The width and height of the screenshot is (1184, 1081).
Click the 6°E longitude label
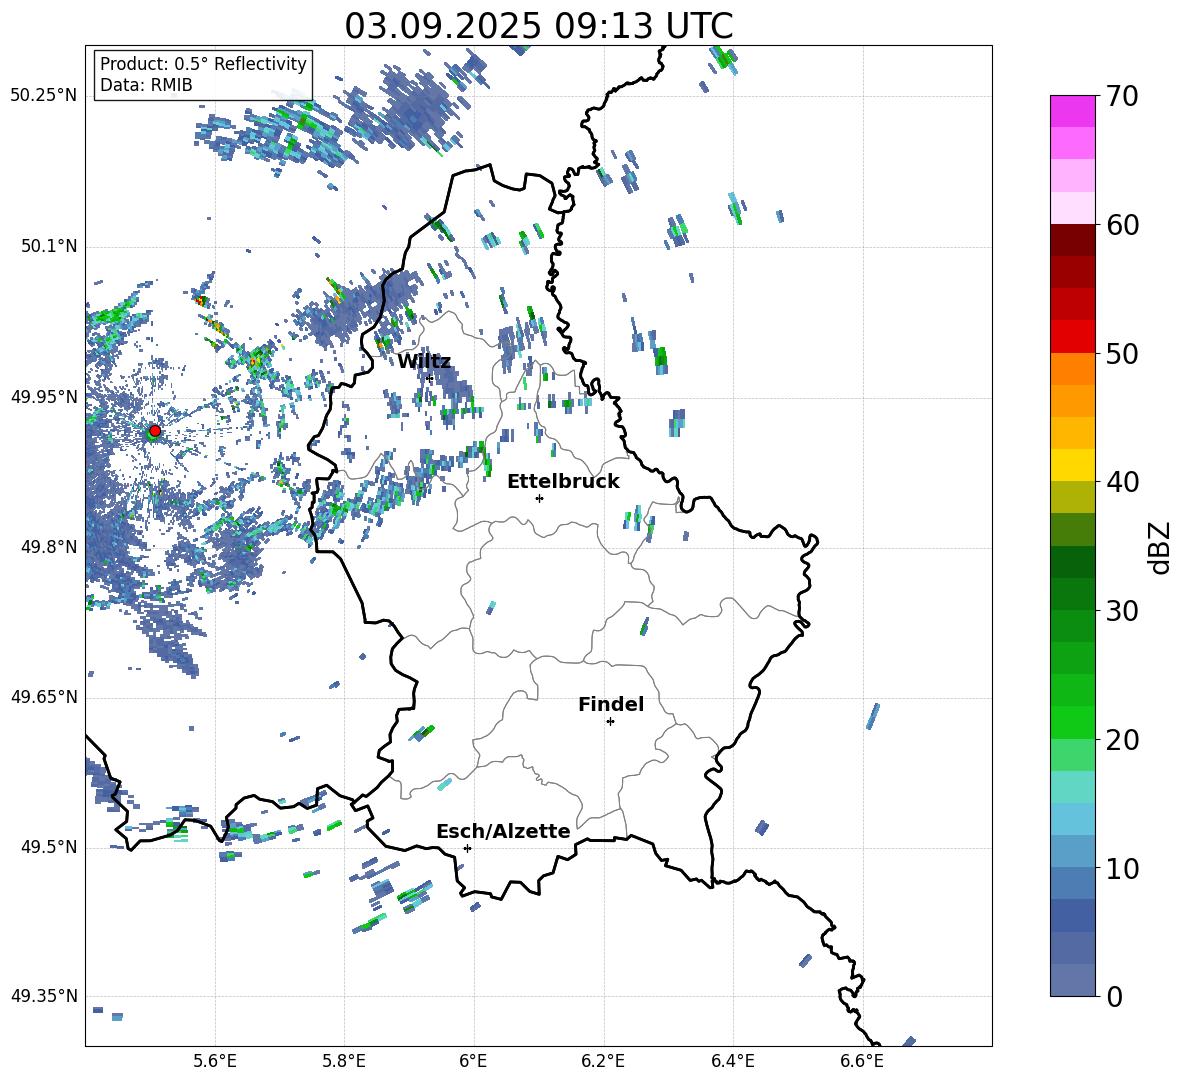[473, 1061]
